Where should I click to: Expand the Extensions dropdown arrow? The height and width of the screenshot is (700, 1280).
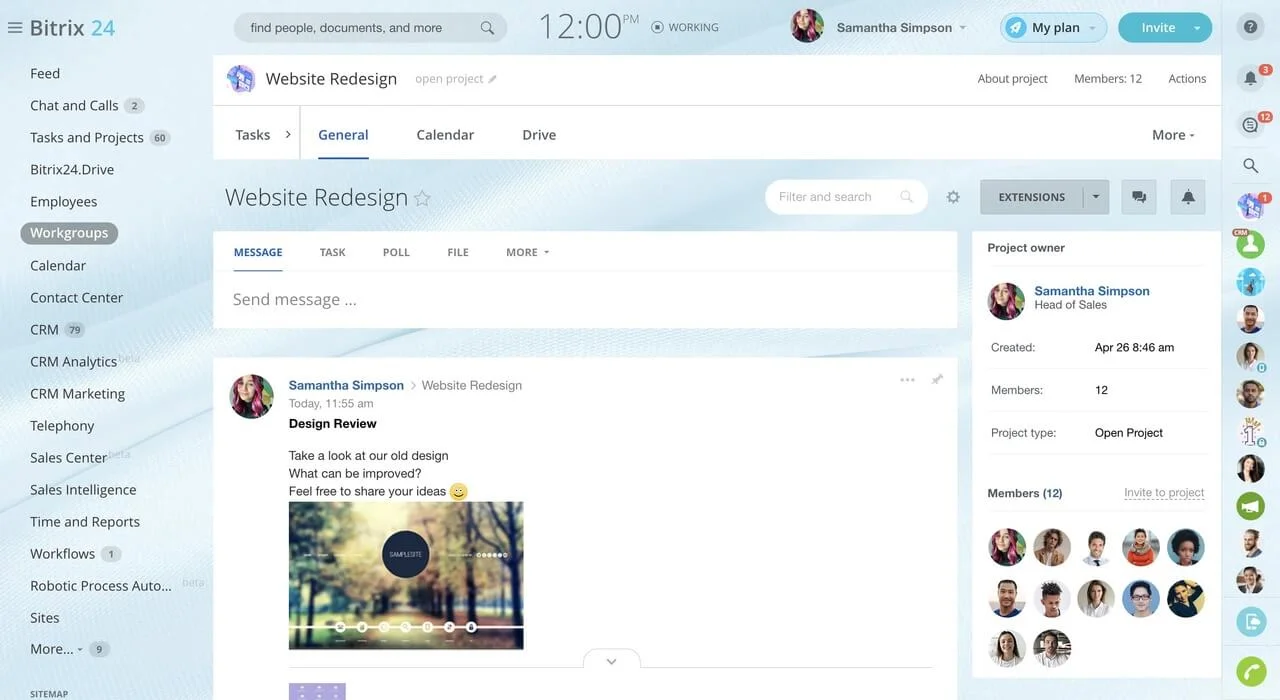click(x=1095, y=197)
